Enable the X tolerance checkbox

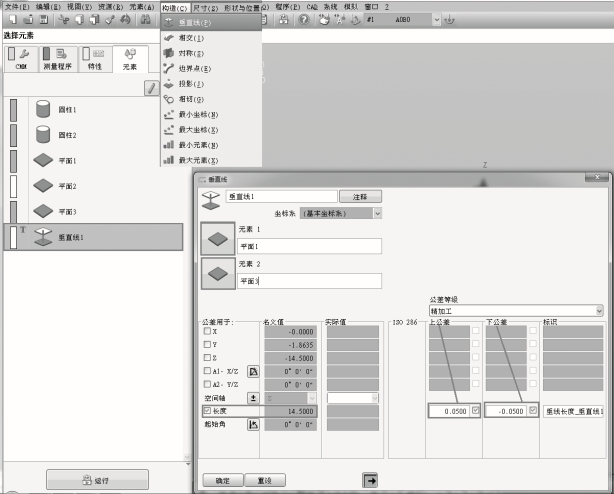[x=207, y=331]
